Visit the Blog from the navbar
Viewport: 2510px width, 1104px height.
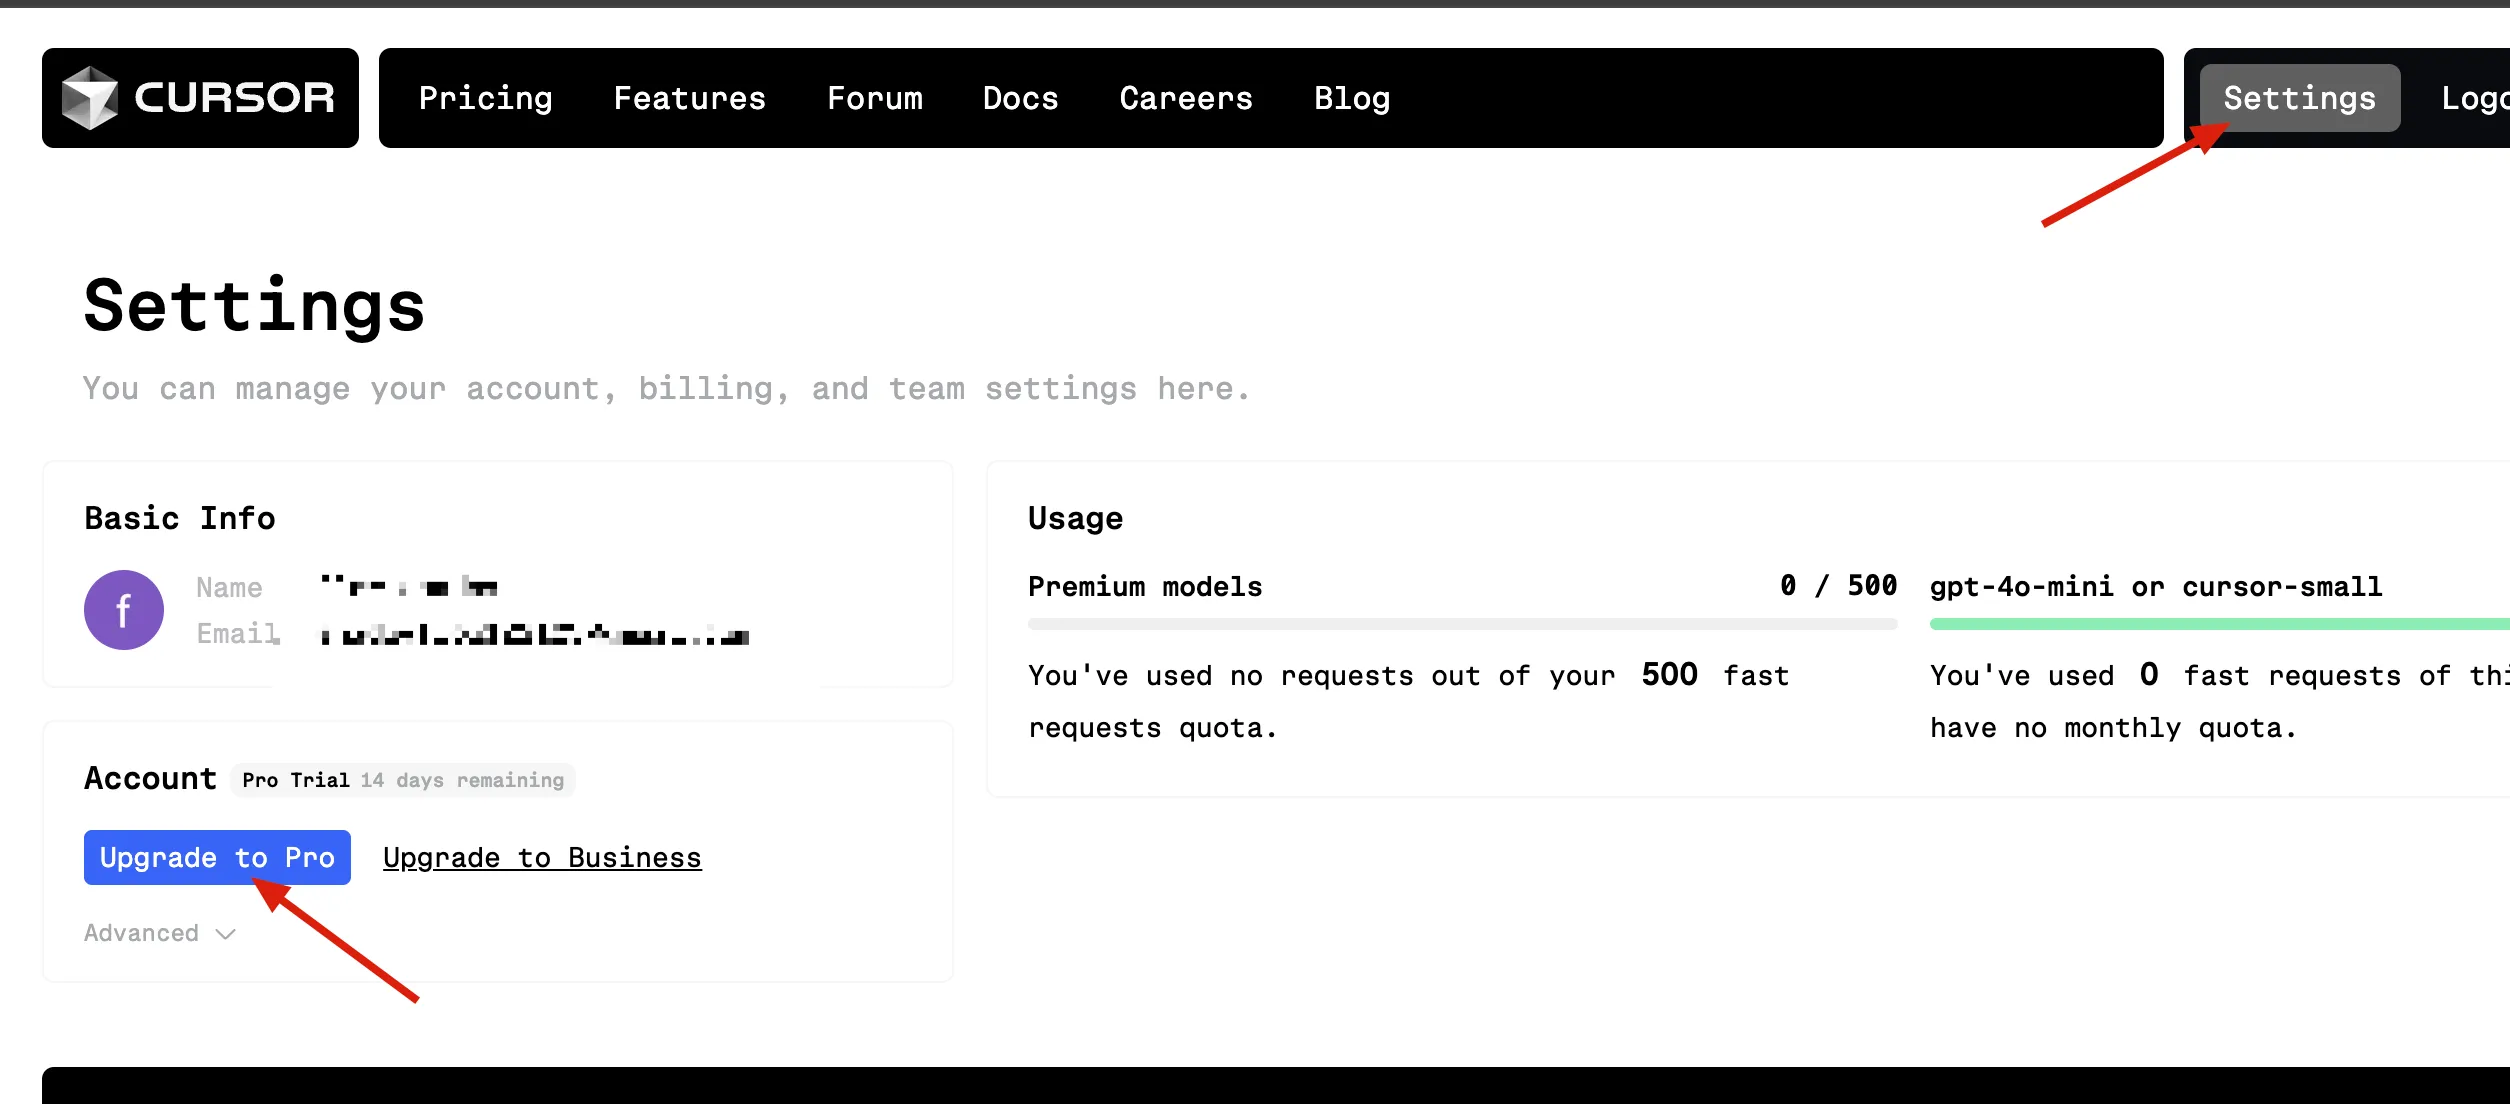(x=1352, y=98)
